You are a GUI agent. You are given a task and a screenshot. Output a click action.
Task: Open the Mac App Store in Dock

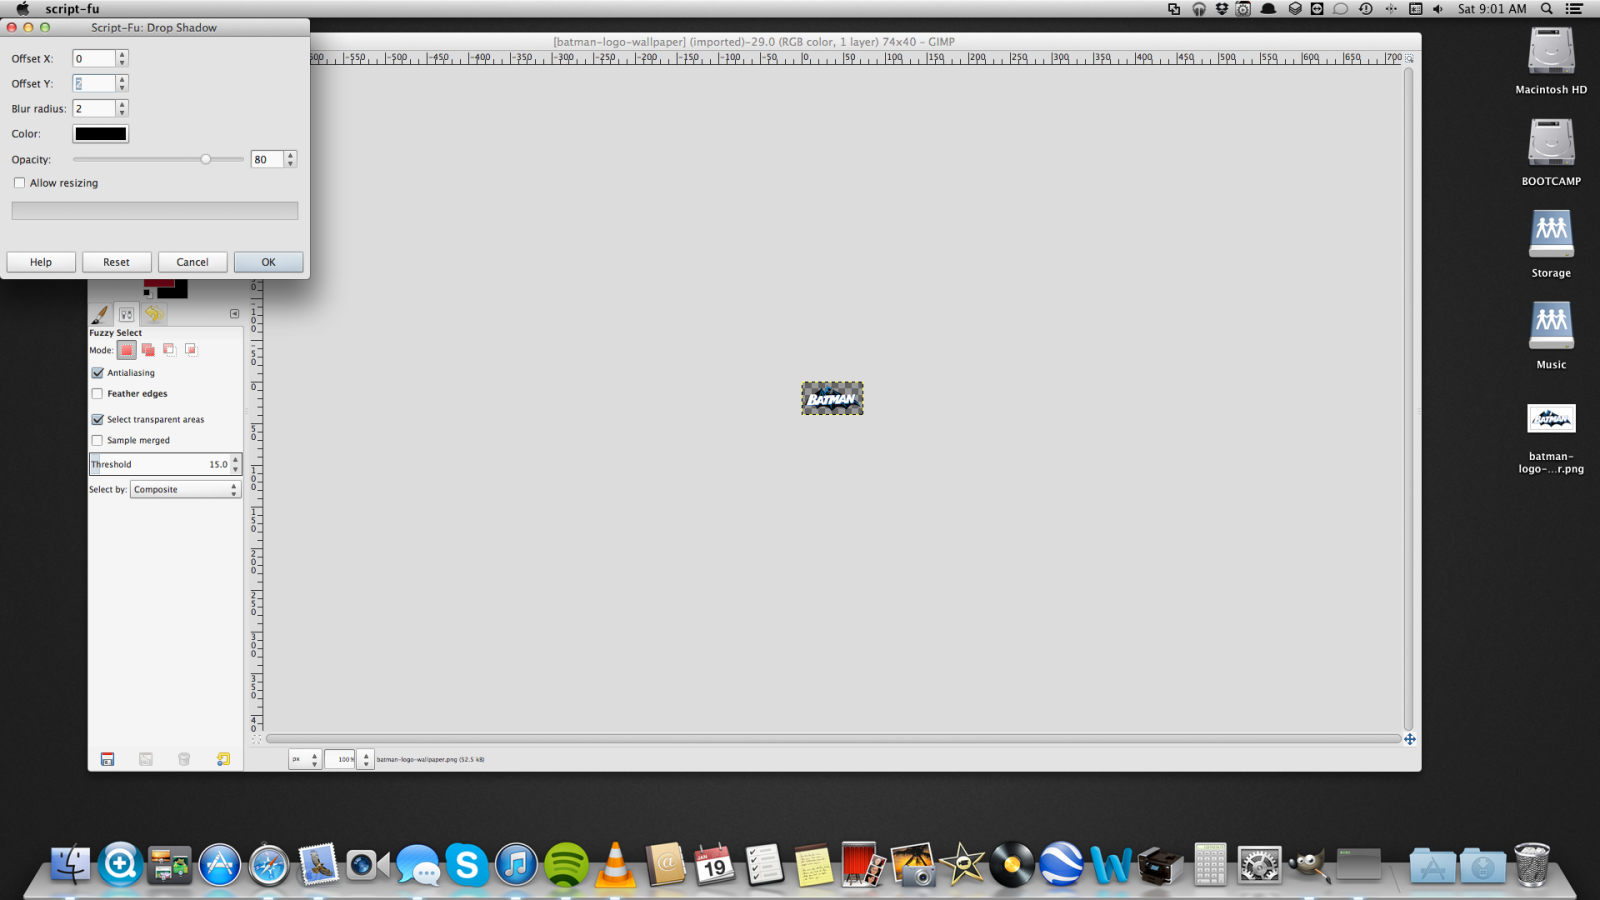pyautogui.click(x=219, y=865)
